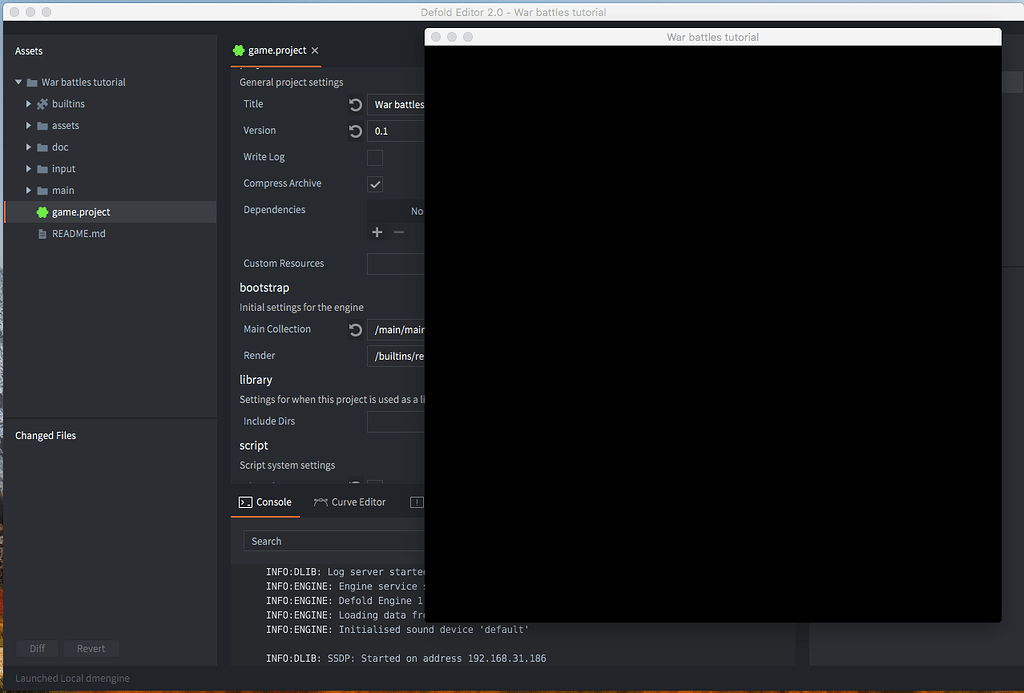
Task: Click the main folder icon in Assets
Action: 40,190
